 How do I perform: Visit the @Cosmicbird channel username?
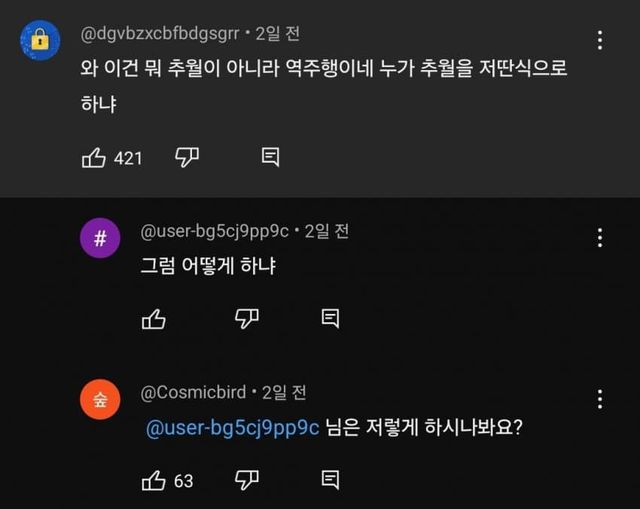(195, 393)
